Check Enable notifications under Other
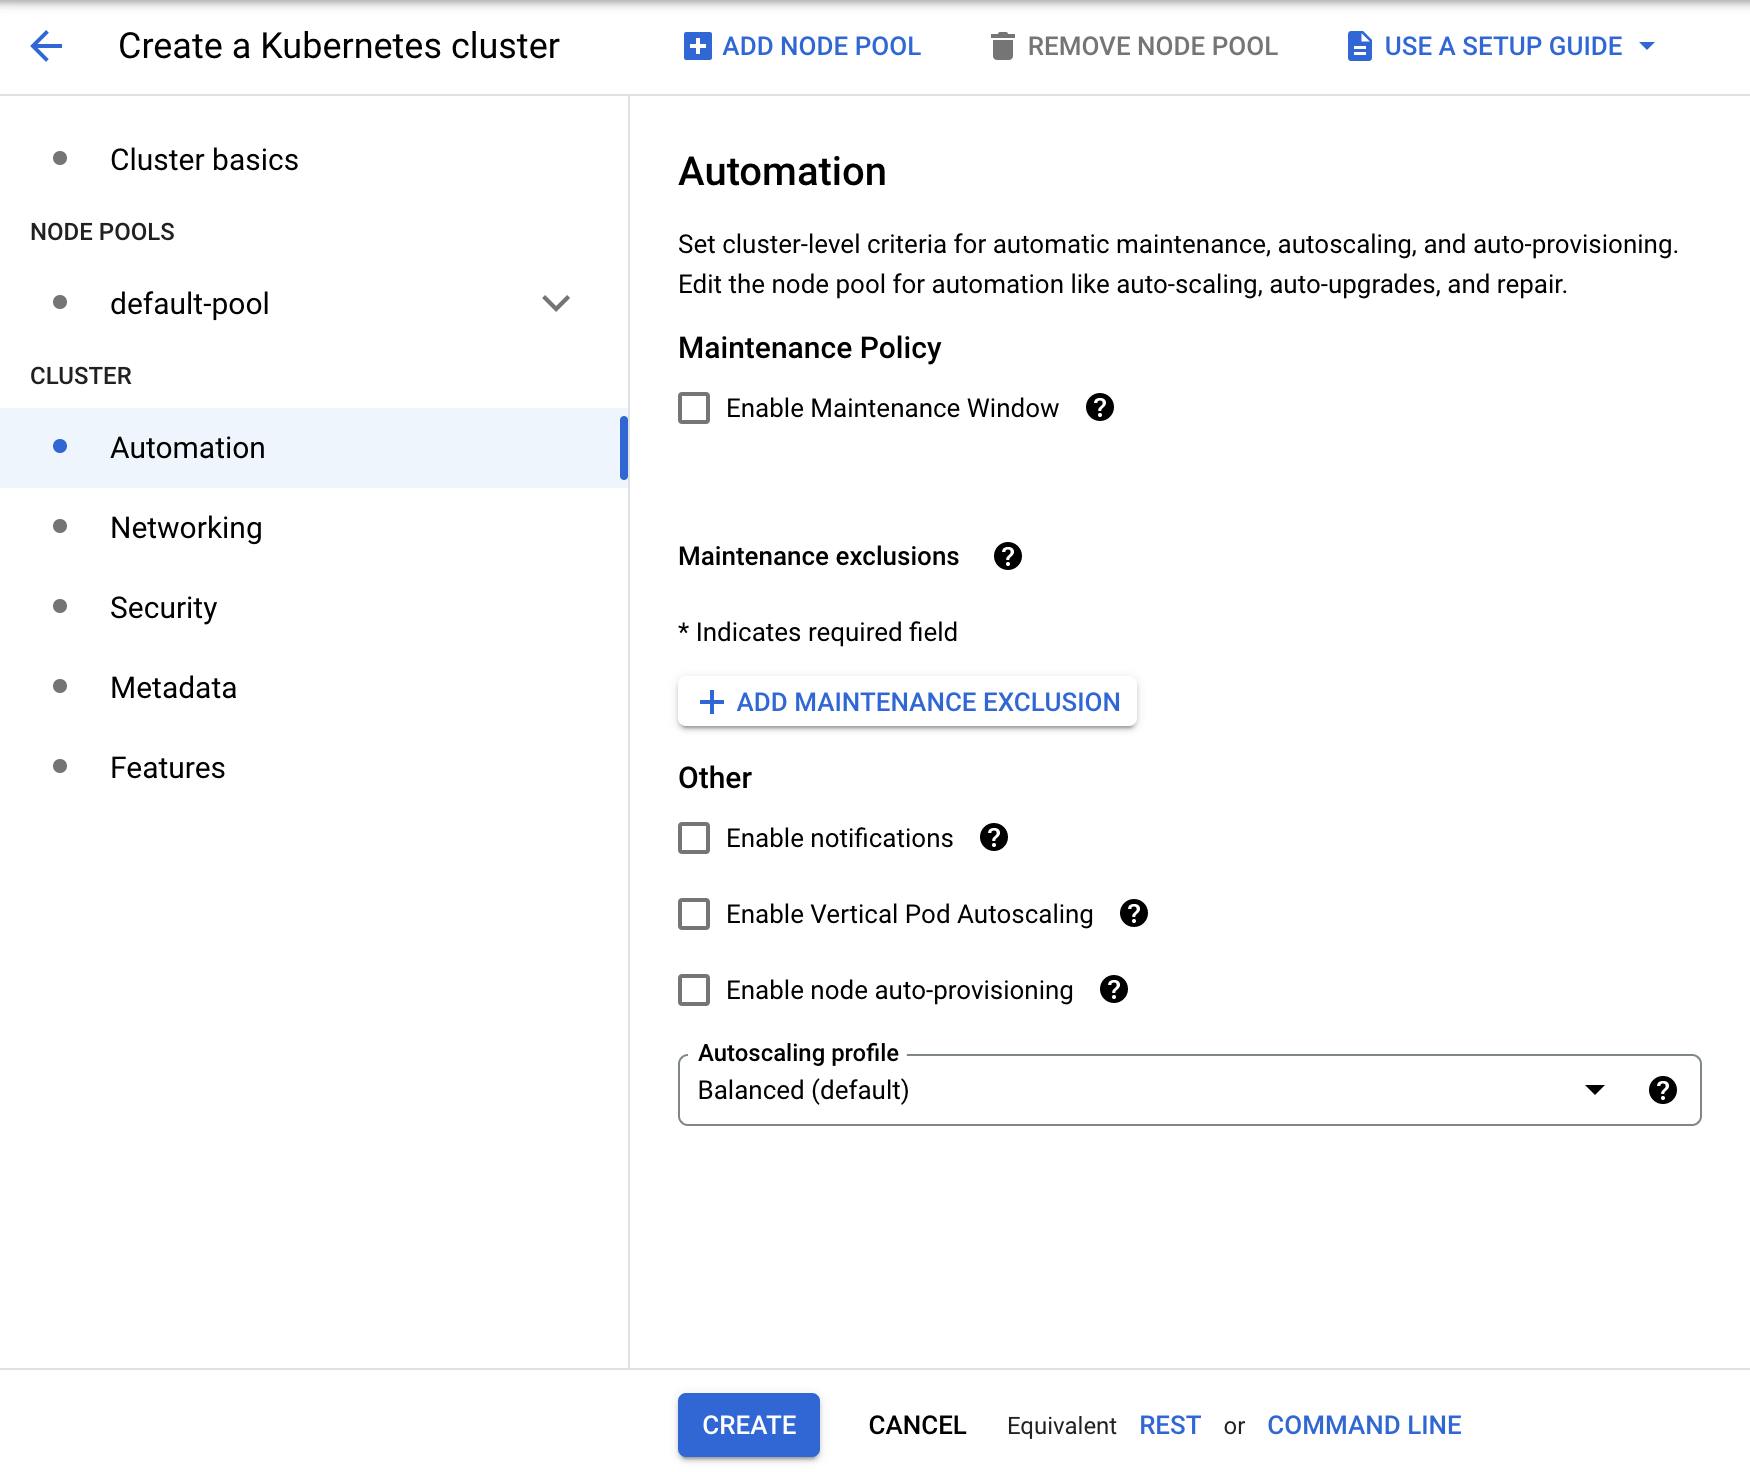Viewport: 1750px width, 1472px height. click(x=693, y=838)
